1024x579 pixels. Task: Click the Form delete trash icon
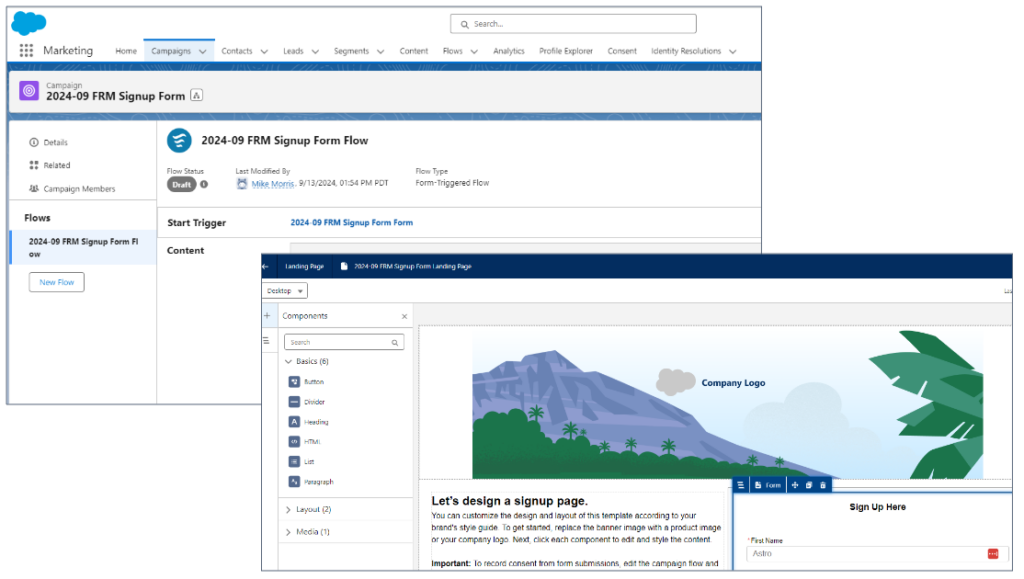point(823,485)
